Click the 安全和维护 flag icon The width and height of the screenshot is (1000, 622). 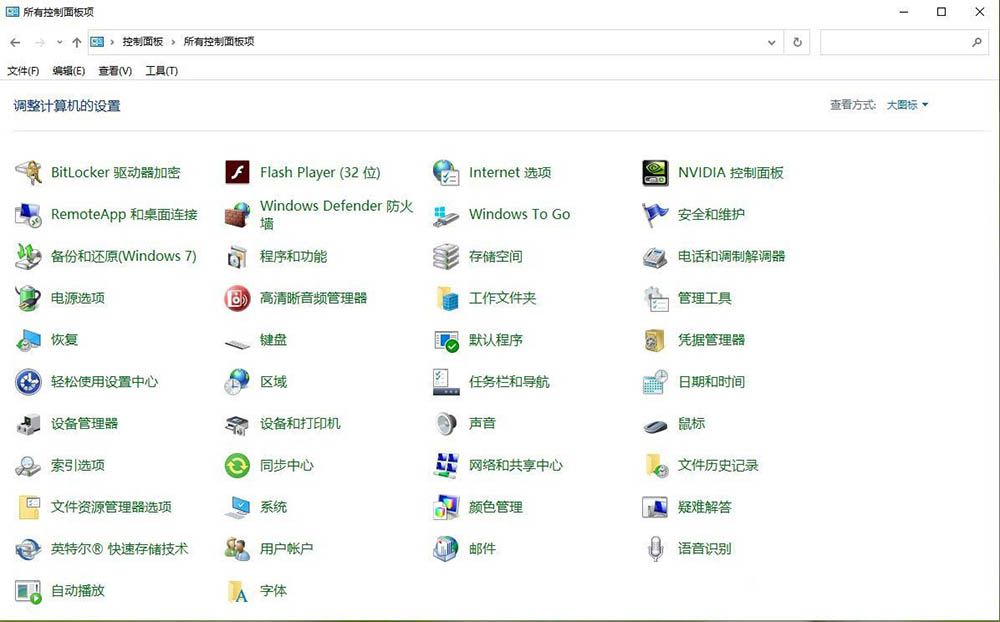tap(656, 214)
